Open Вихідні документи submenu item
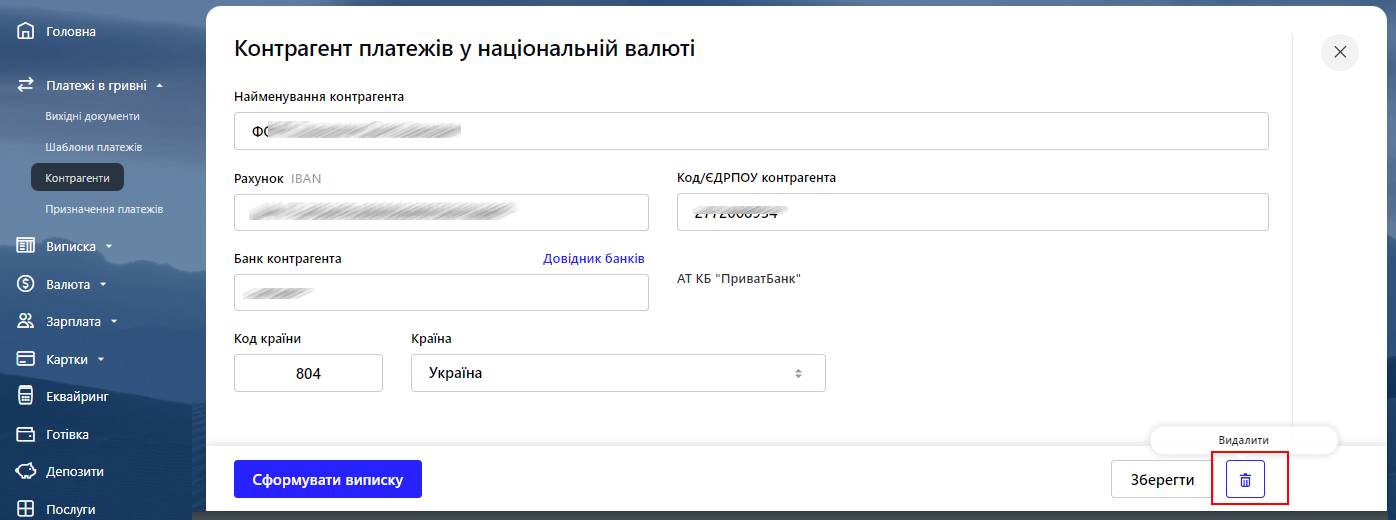The height and width of the screenshot is (520, 1396). (92, 116)
